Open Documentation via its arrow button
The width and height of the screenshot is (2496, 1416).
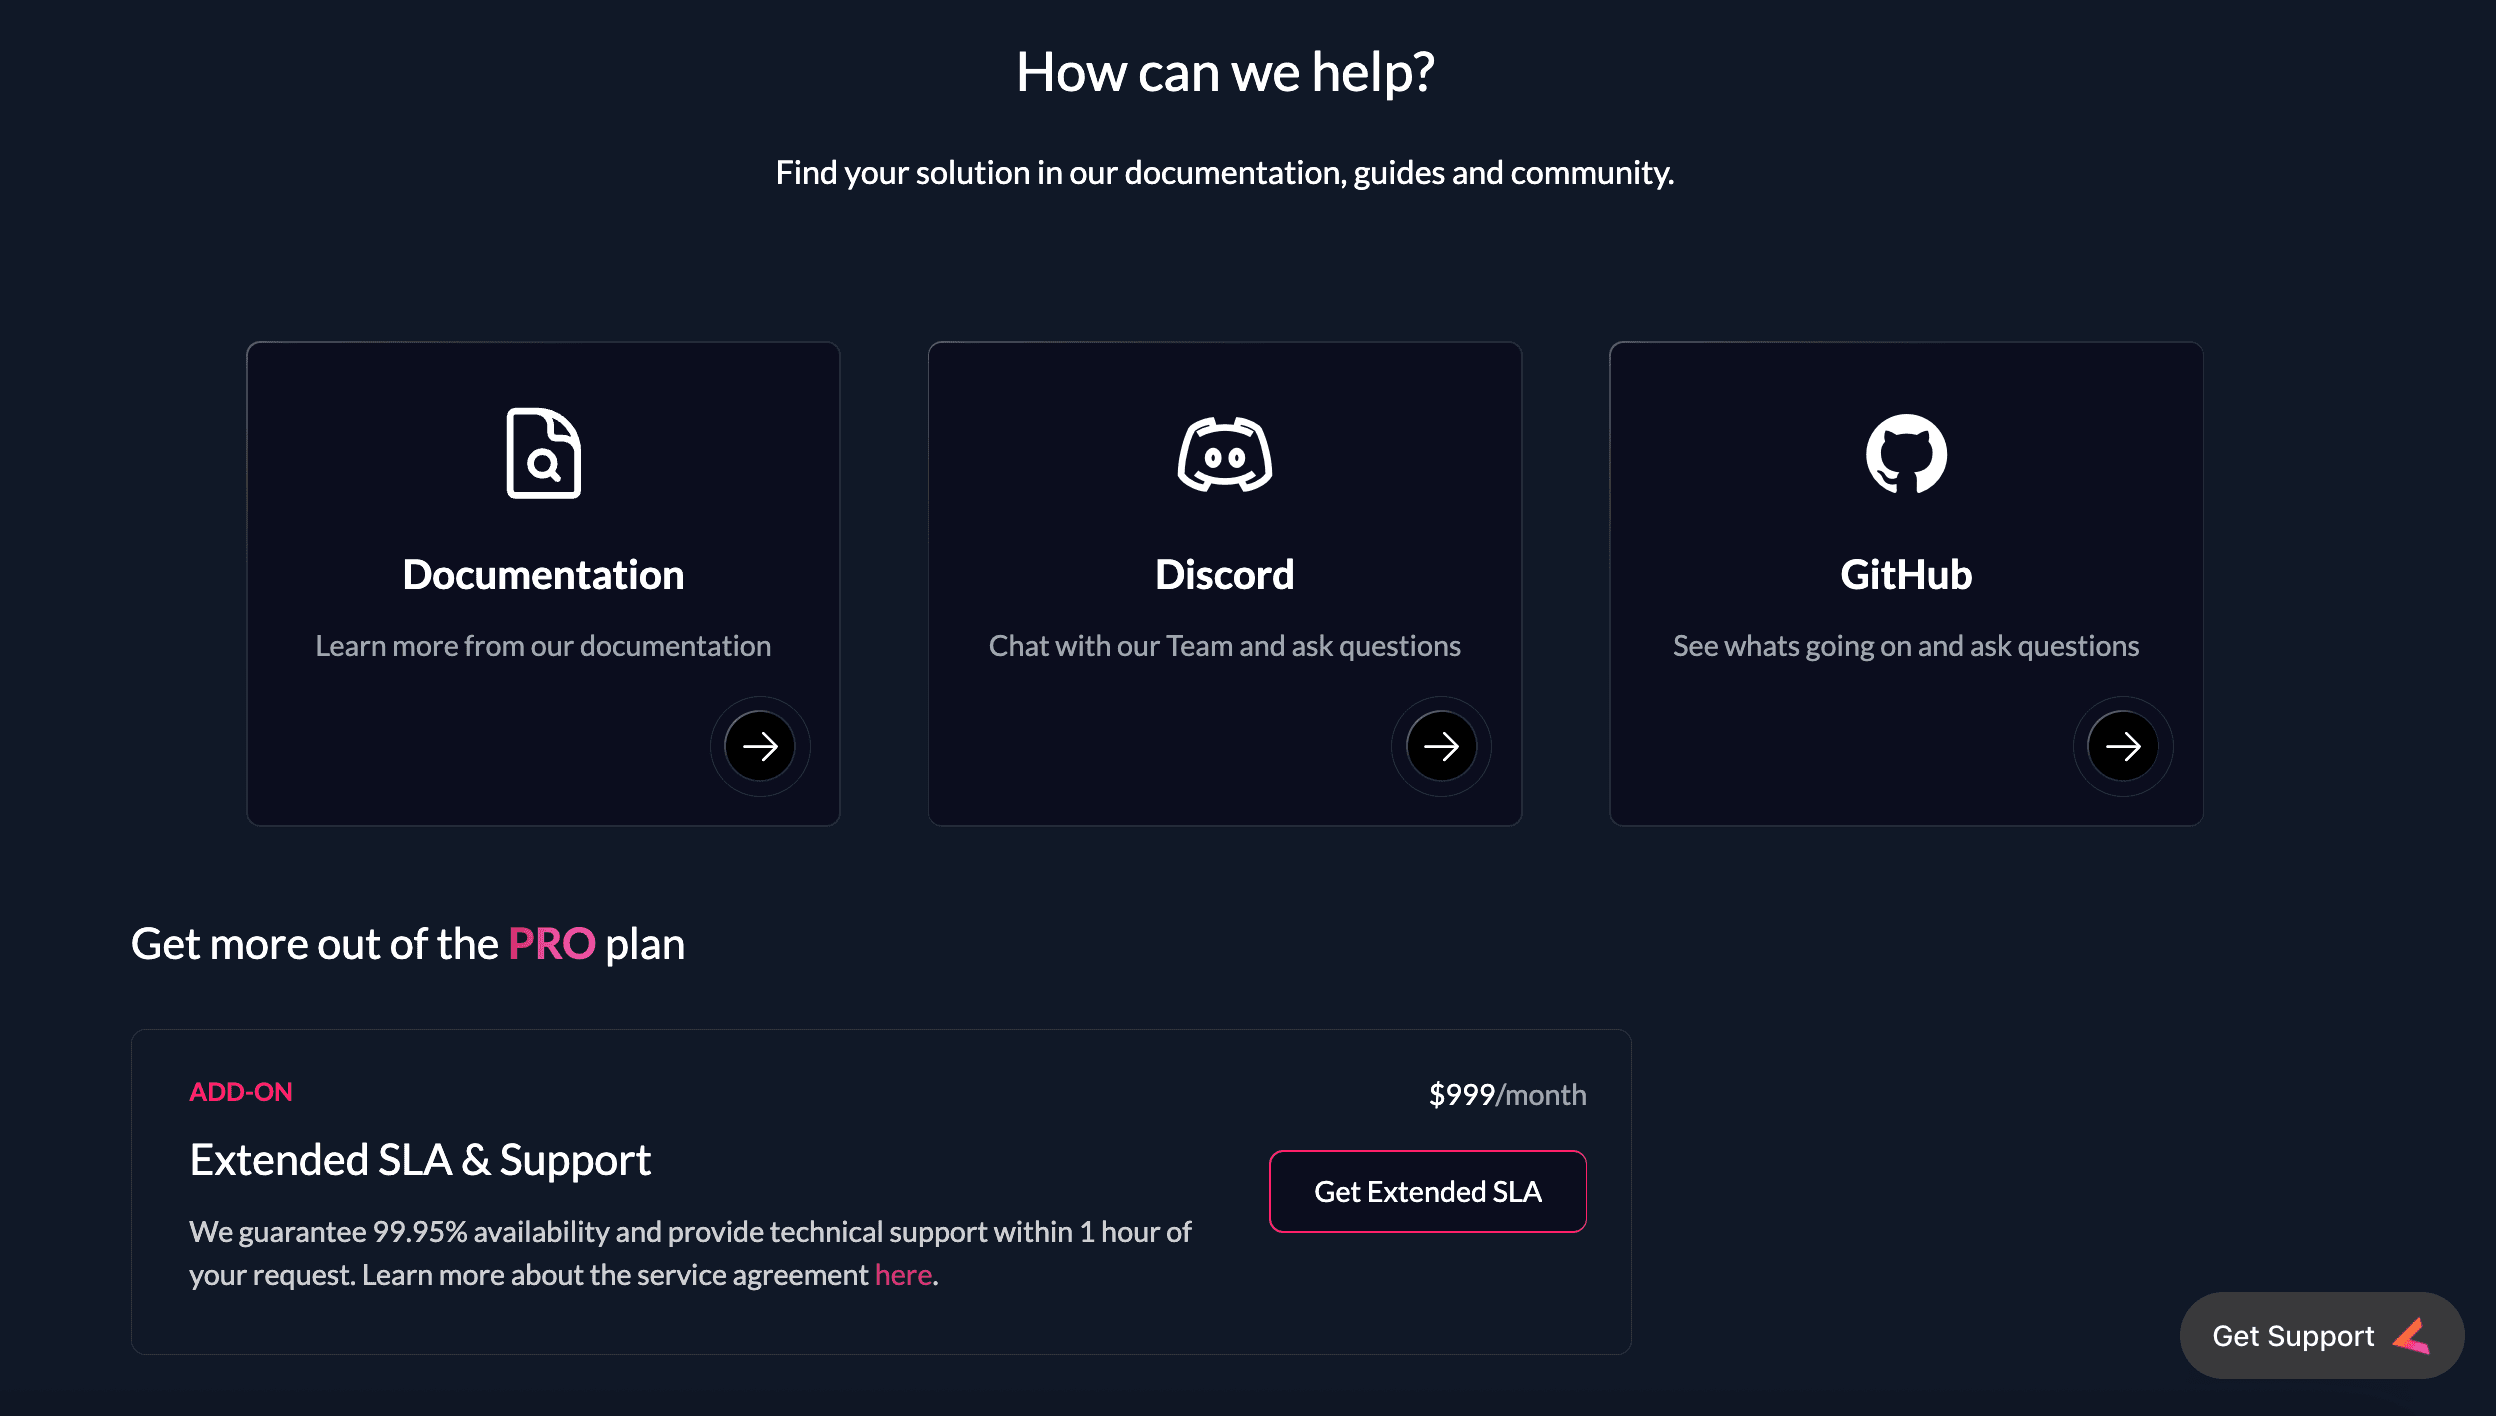(x=760, y=746)
